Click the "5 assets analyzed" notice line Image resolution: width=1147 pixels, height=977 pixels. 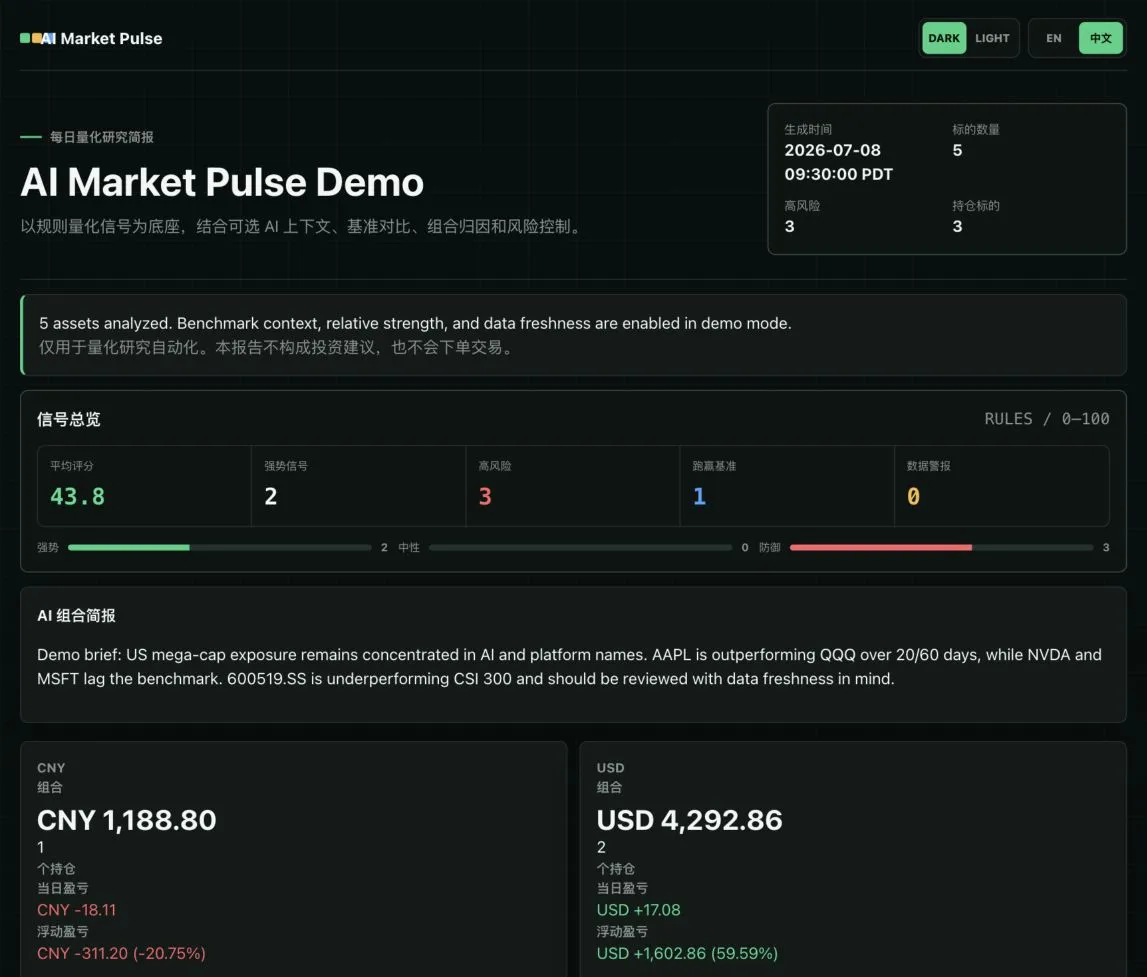point(415,323)
